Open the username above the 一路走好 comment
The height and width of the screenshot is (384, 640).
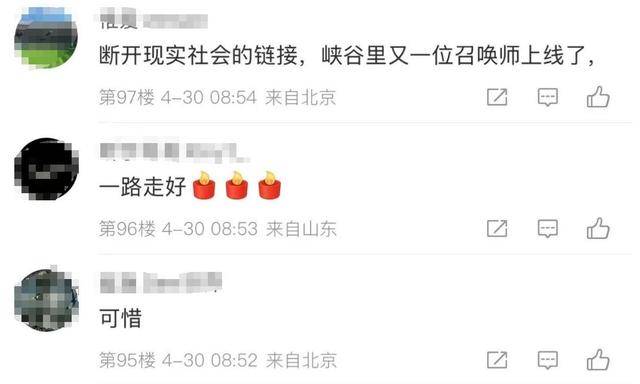click(x=174, y=151)
